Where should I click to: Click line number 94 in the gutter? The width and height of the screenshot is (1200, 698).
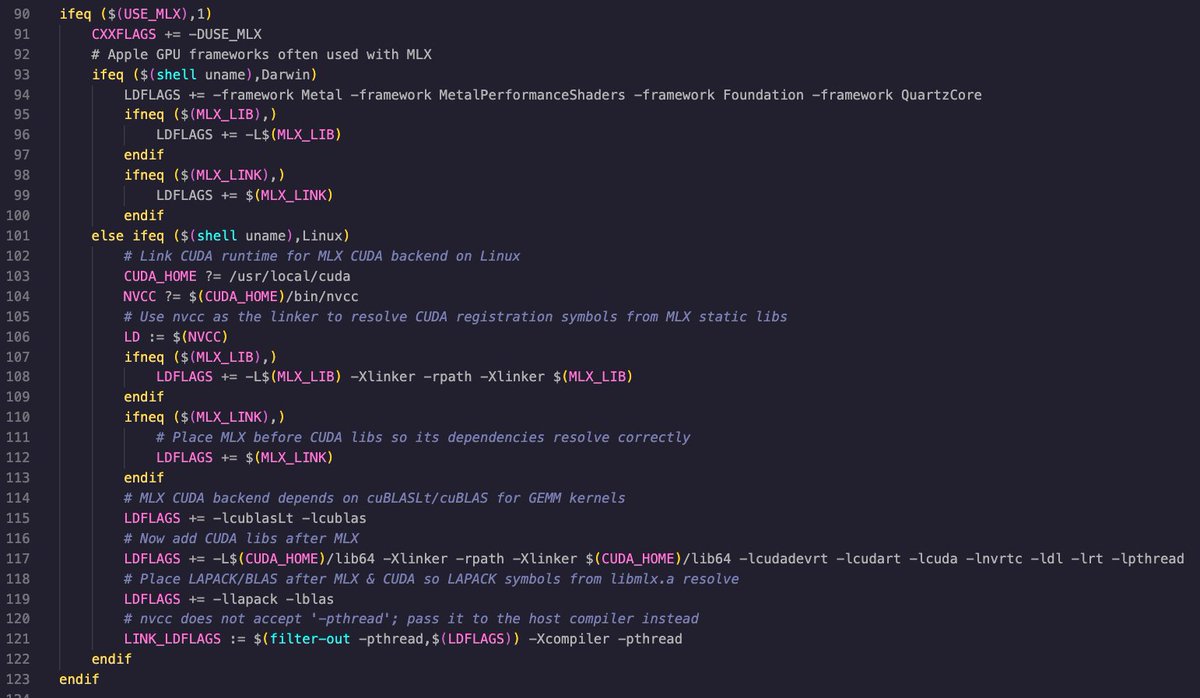tap(21, 95)
